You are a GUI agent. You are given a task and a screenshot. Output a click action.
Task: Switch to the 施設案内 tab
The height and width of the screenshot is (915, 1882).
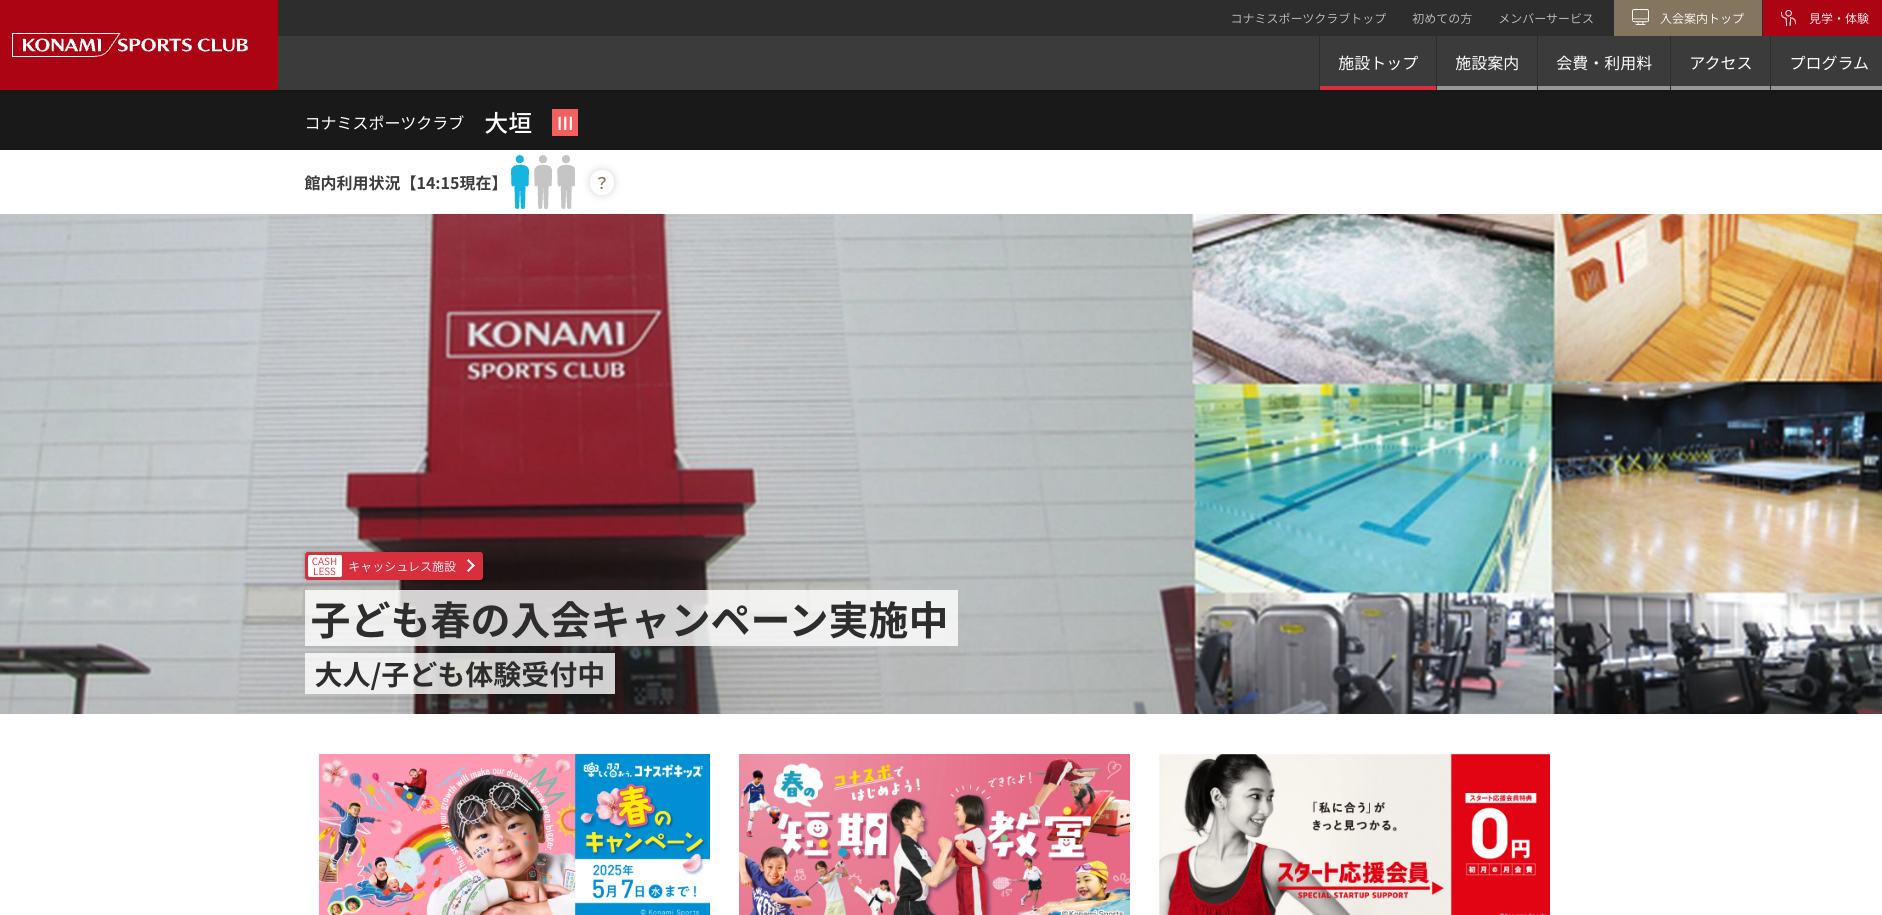point(1487,63)
